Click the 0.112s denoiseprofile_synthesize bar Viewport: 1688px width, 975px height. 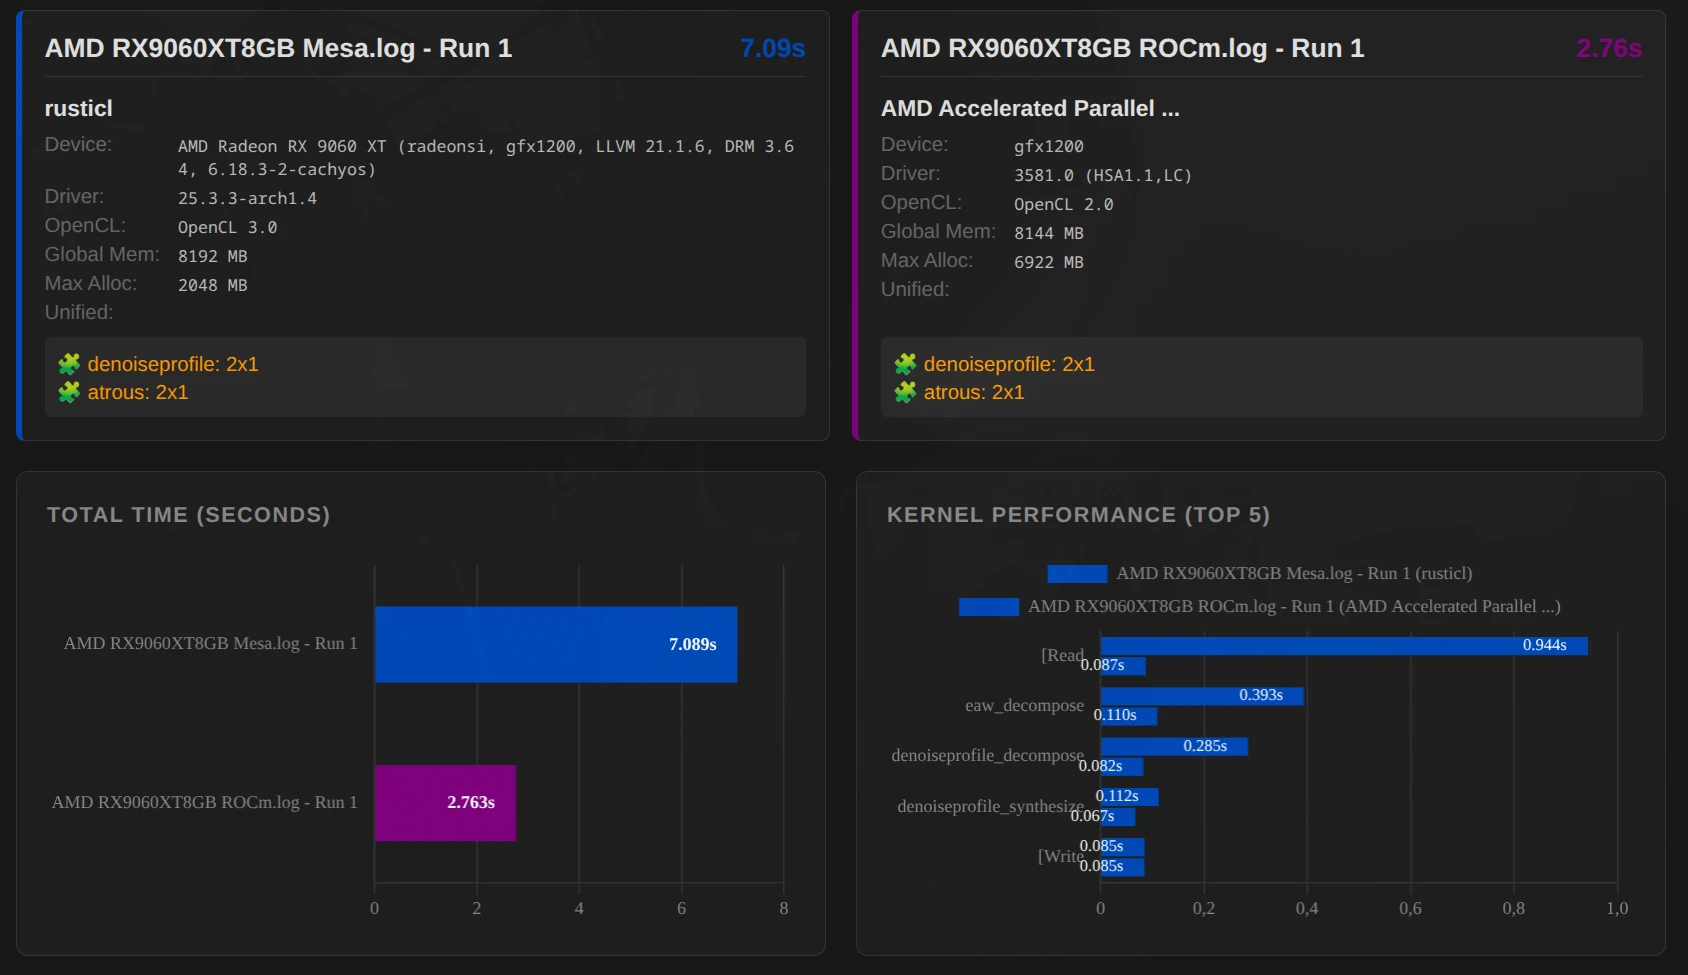(x=1129, y=796)
